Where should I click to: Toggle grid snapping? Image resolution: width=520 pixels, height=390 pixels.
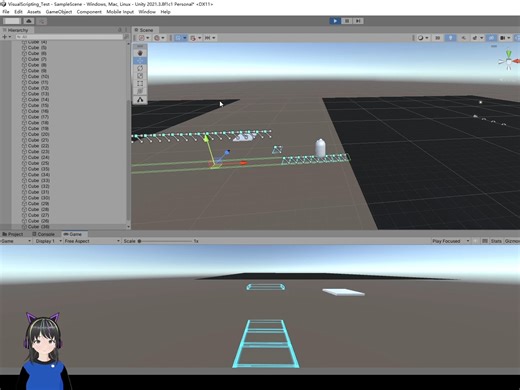(x=193, y=38)
